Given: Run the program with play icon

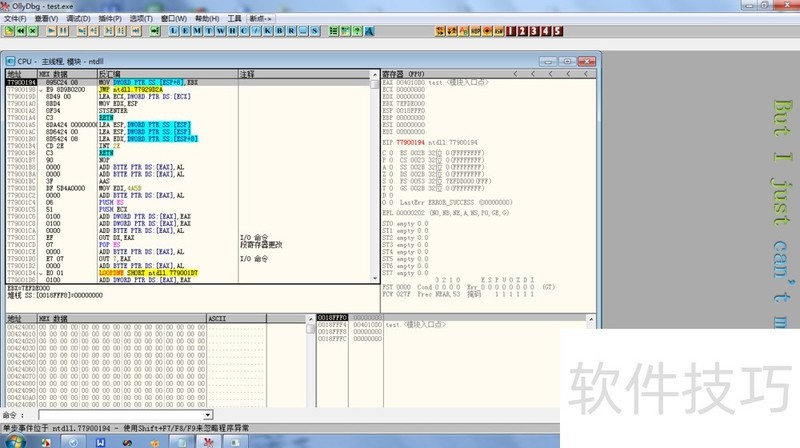Looking at the screenshot, I should [52, 31].
